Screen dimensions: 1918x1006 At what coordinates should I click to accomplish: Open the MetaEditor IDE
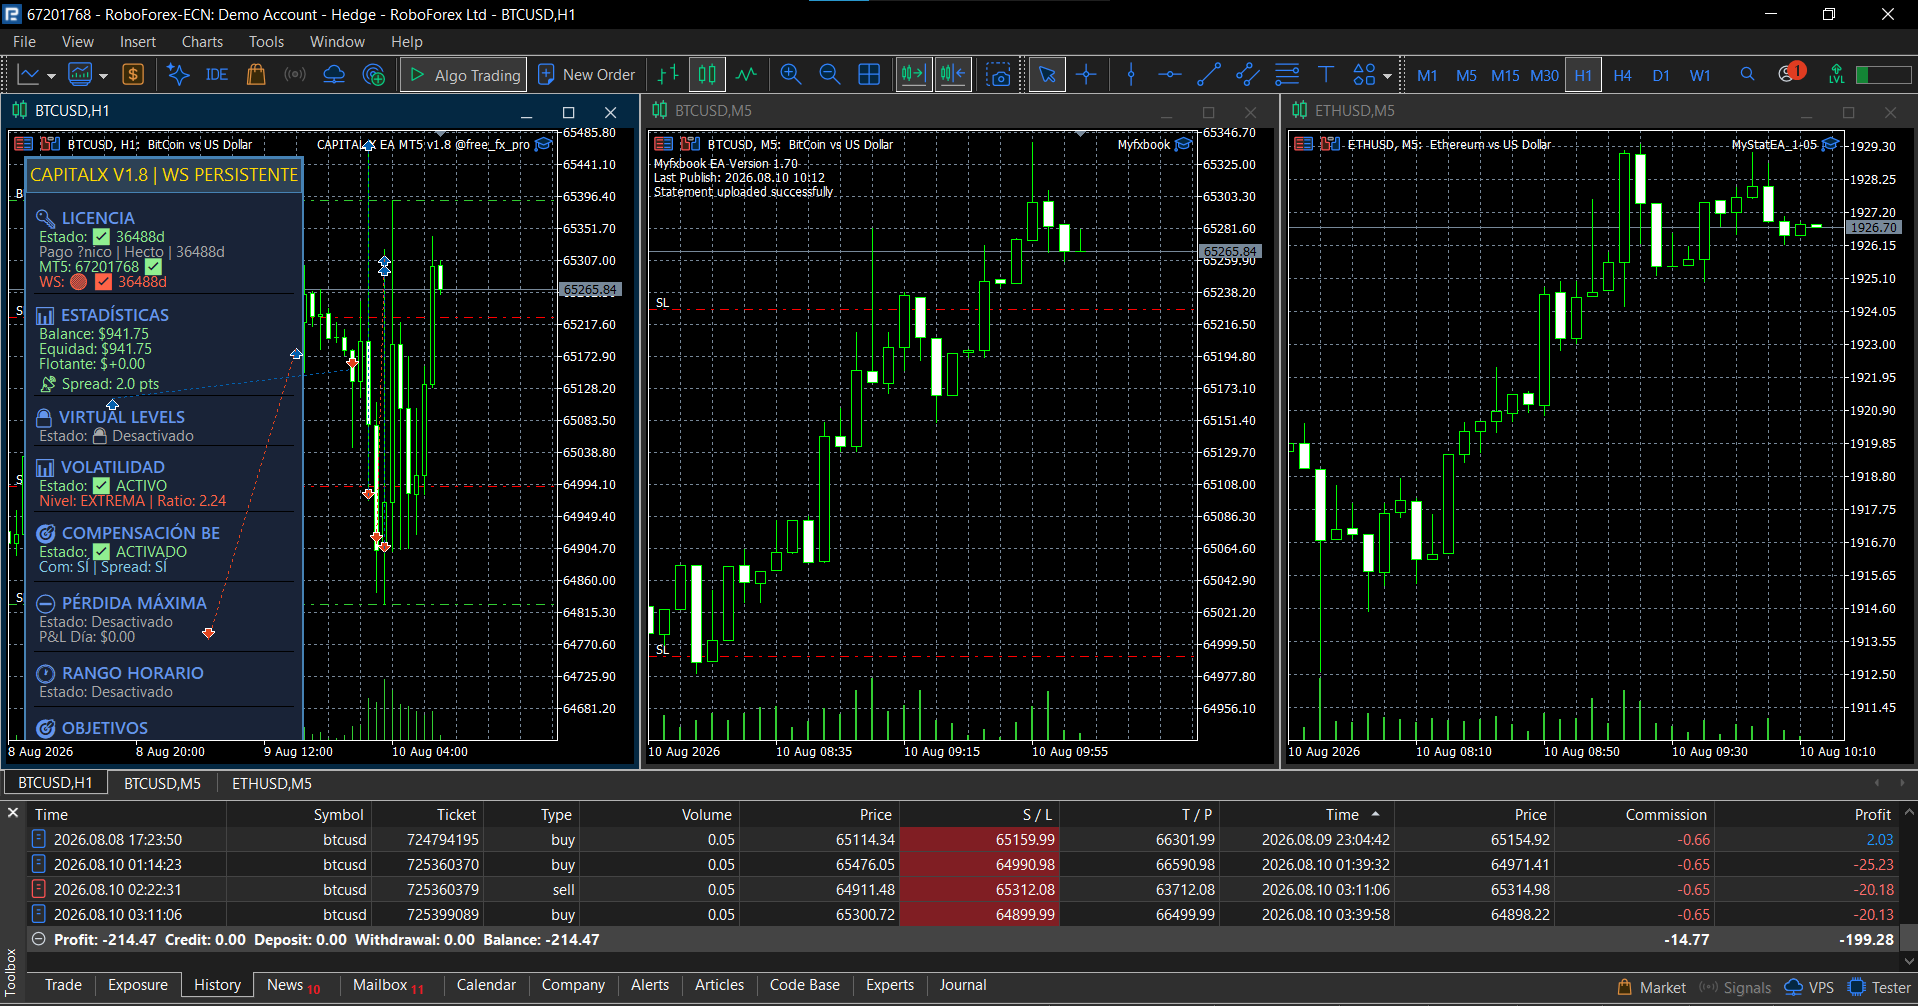pyautogui.click(x=216, y=75)
